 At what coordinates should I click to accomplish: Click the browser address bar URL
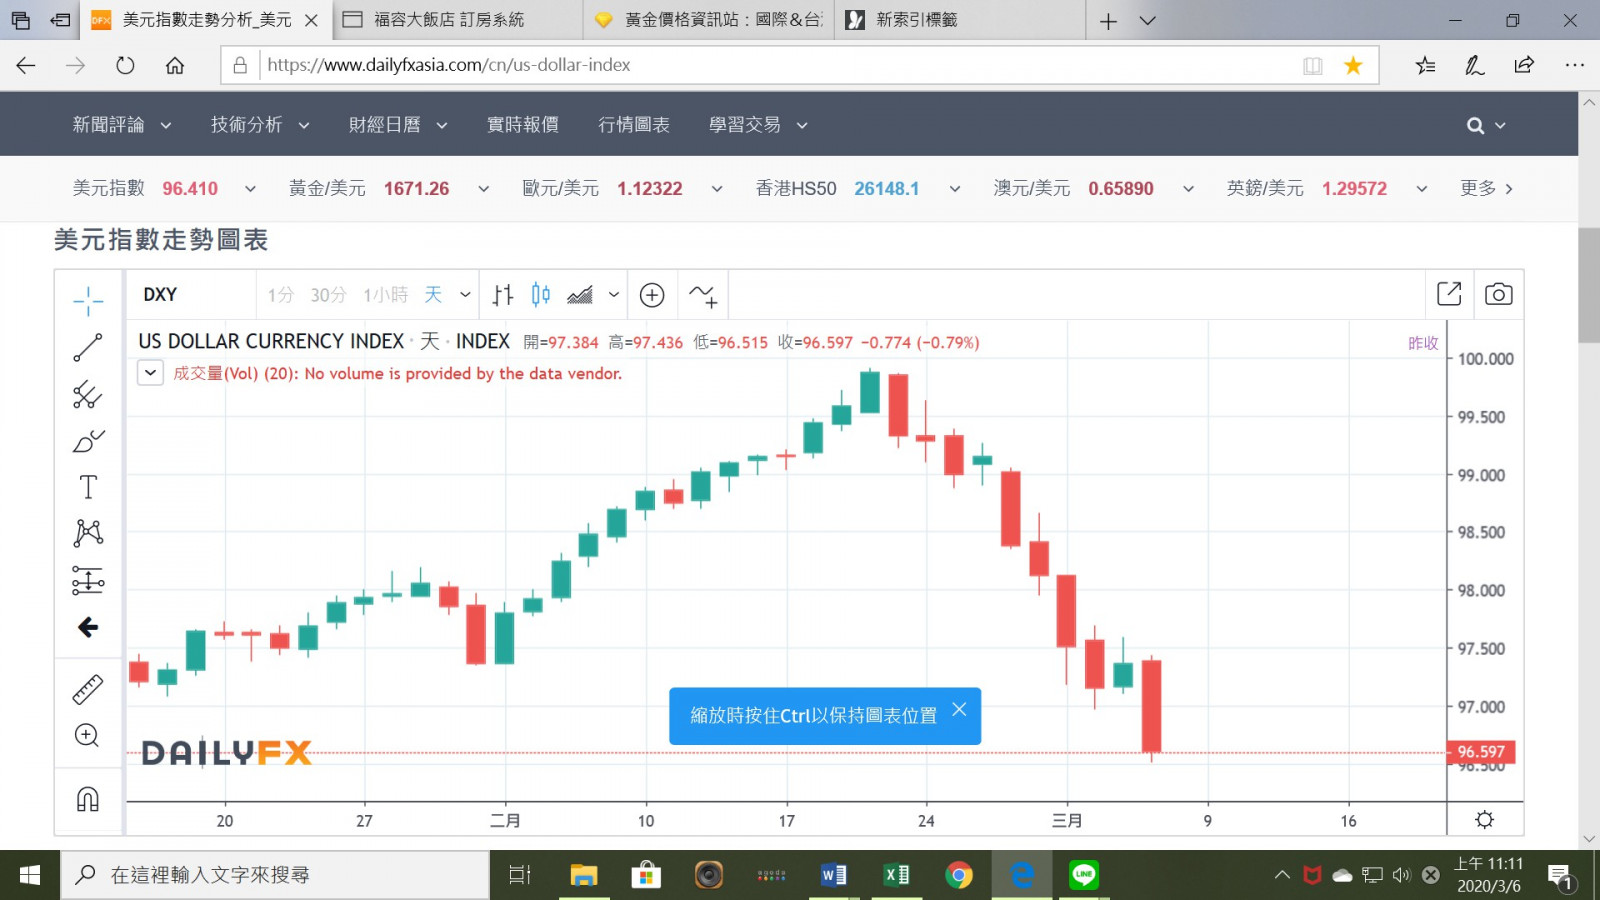coord(449,65)
